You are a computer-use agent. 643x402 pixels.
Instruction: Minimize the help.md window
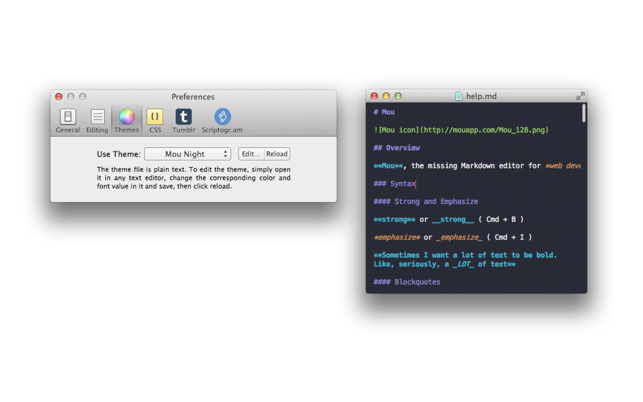point(386,96)
